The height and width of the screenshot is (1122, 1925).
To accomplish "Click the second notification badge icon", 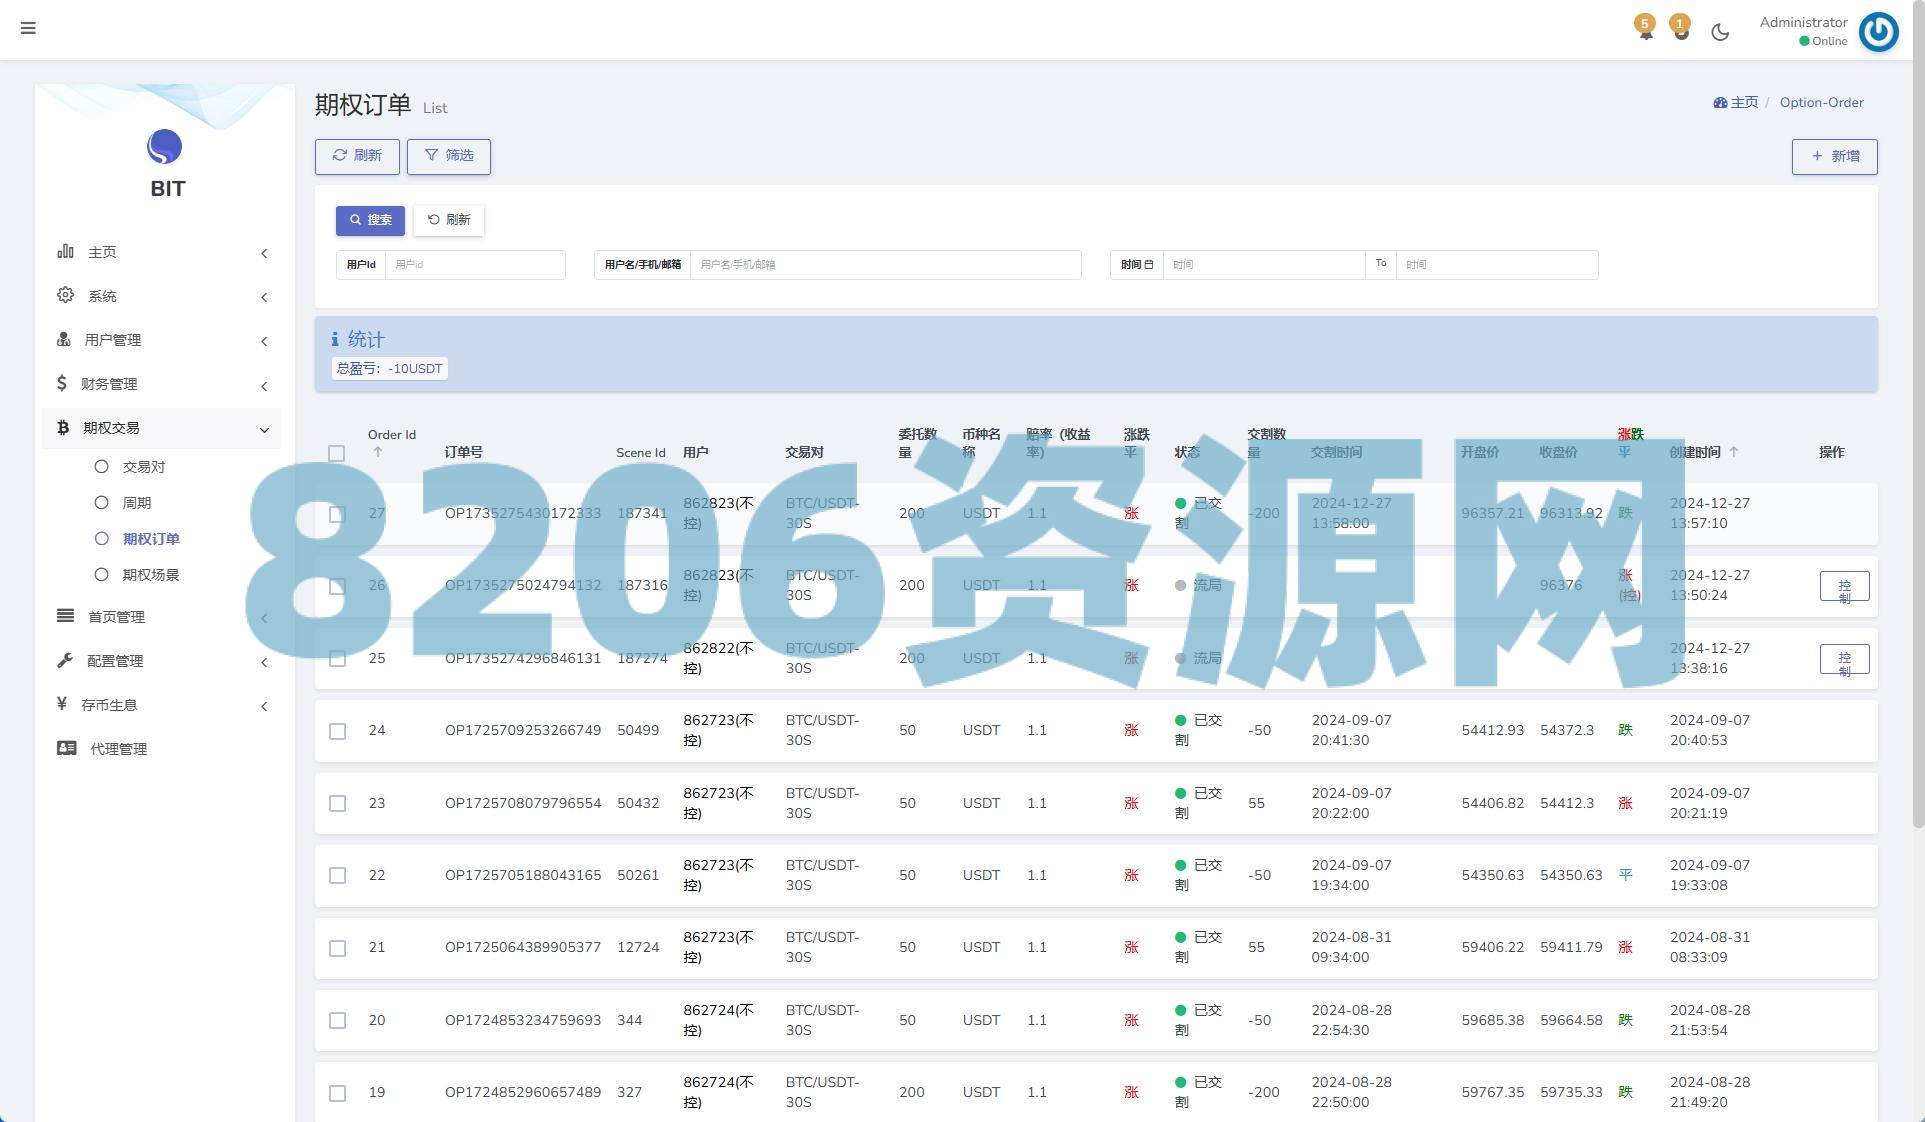I will (1681, 30).
